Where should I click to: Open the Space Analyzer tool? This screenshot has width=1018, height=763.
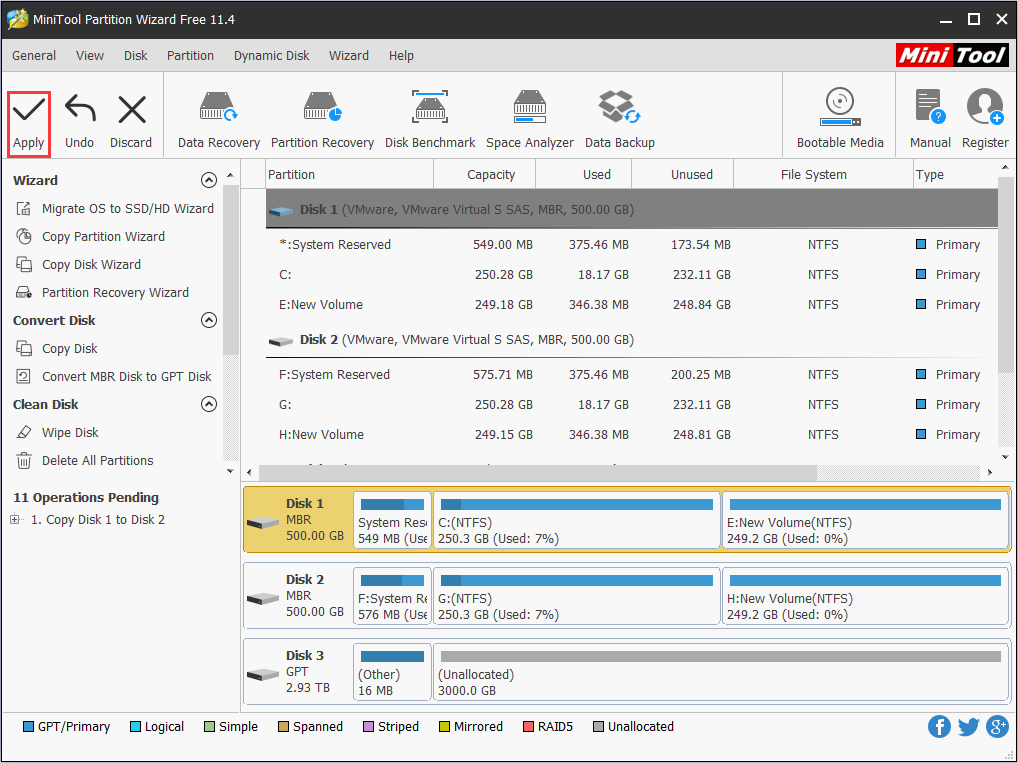coord(529,109)
